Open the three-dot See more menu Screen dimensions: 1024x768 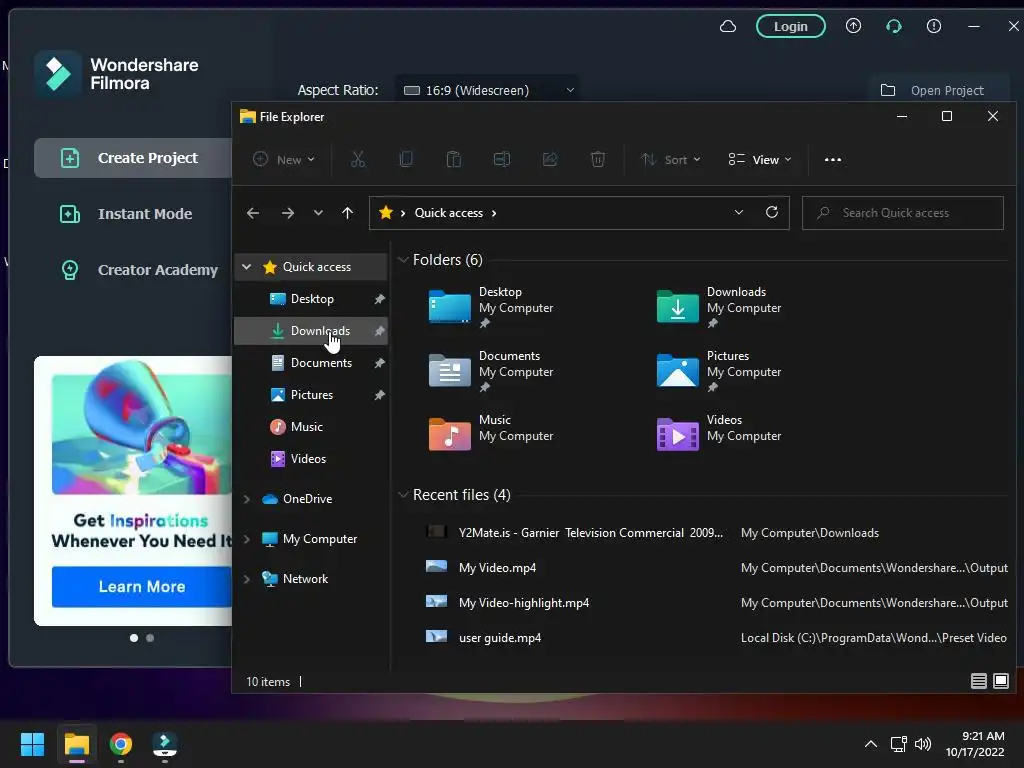pos(833,159)
